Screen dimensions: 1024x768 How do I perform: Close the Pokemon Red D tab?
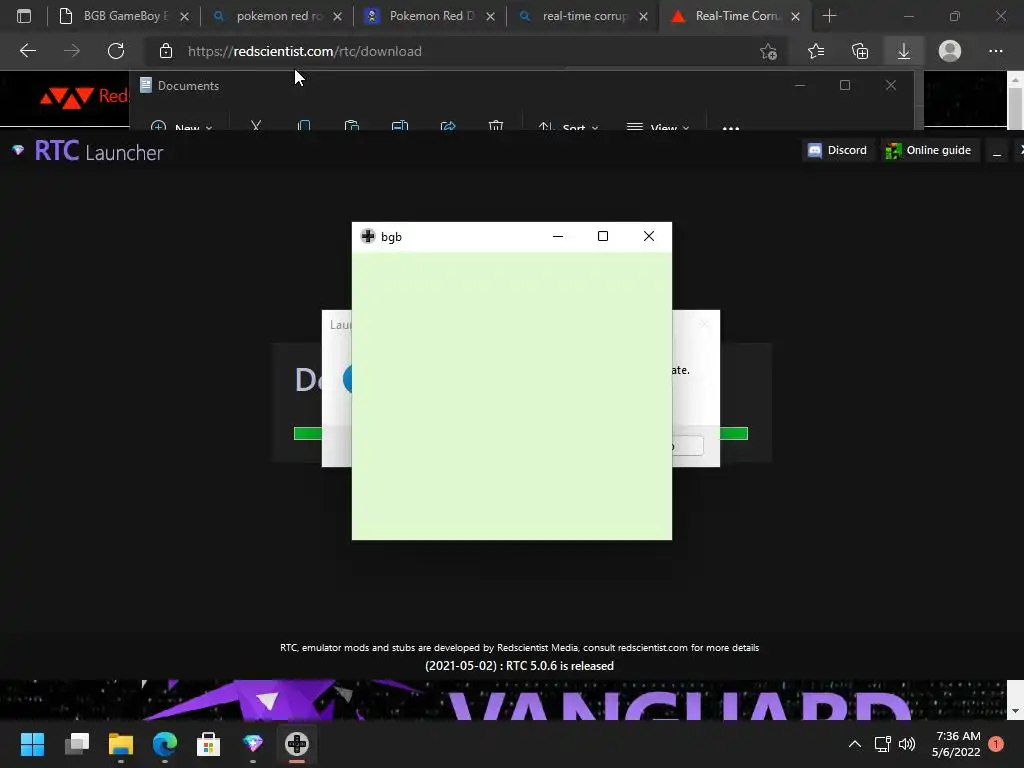(490, 16)
